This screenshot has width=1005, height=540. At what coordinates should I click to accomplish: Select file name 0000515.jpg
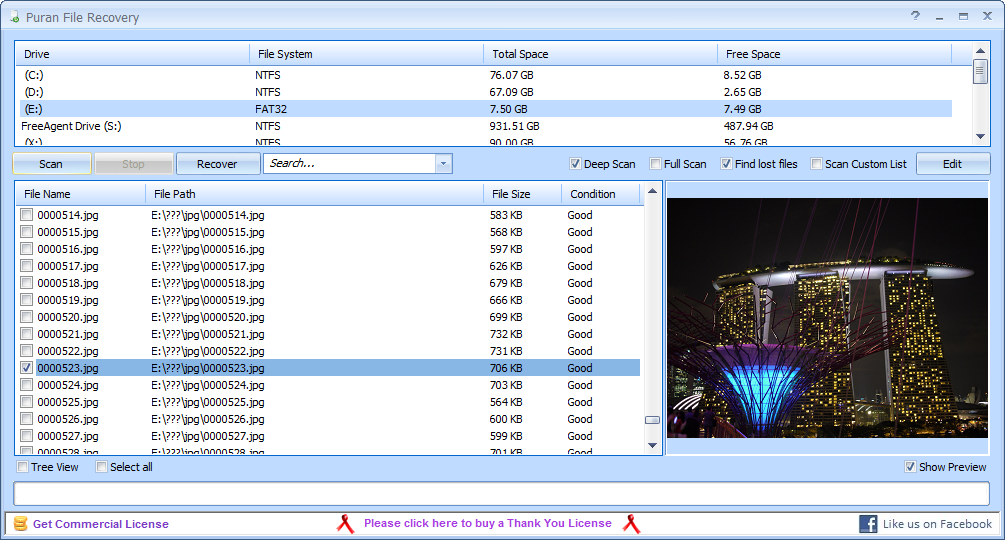tap(68, 232)
